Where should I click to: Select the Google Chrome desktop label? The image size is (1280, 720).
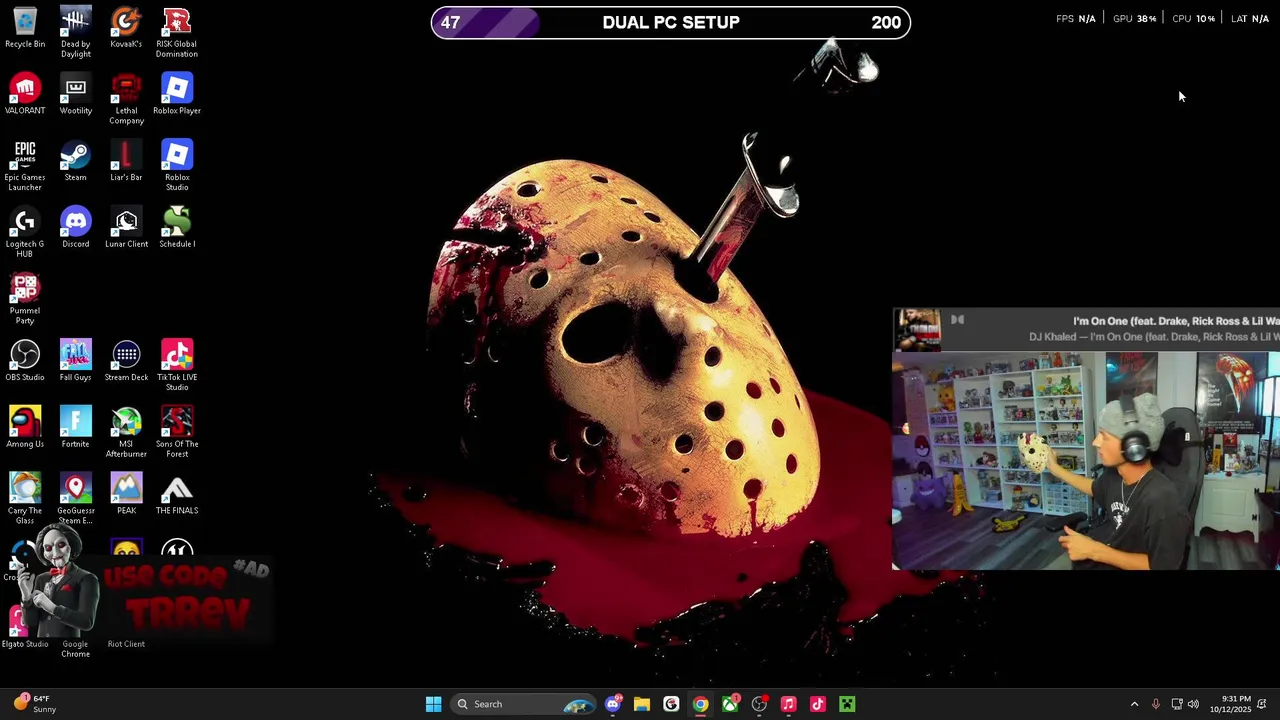(x=76, y=649)
